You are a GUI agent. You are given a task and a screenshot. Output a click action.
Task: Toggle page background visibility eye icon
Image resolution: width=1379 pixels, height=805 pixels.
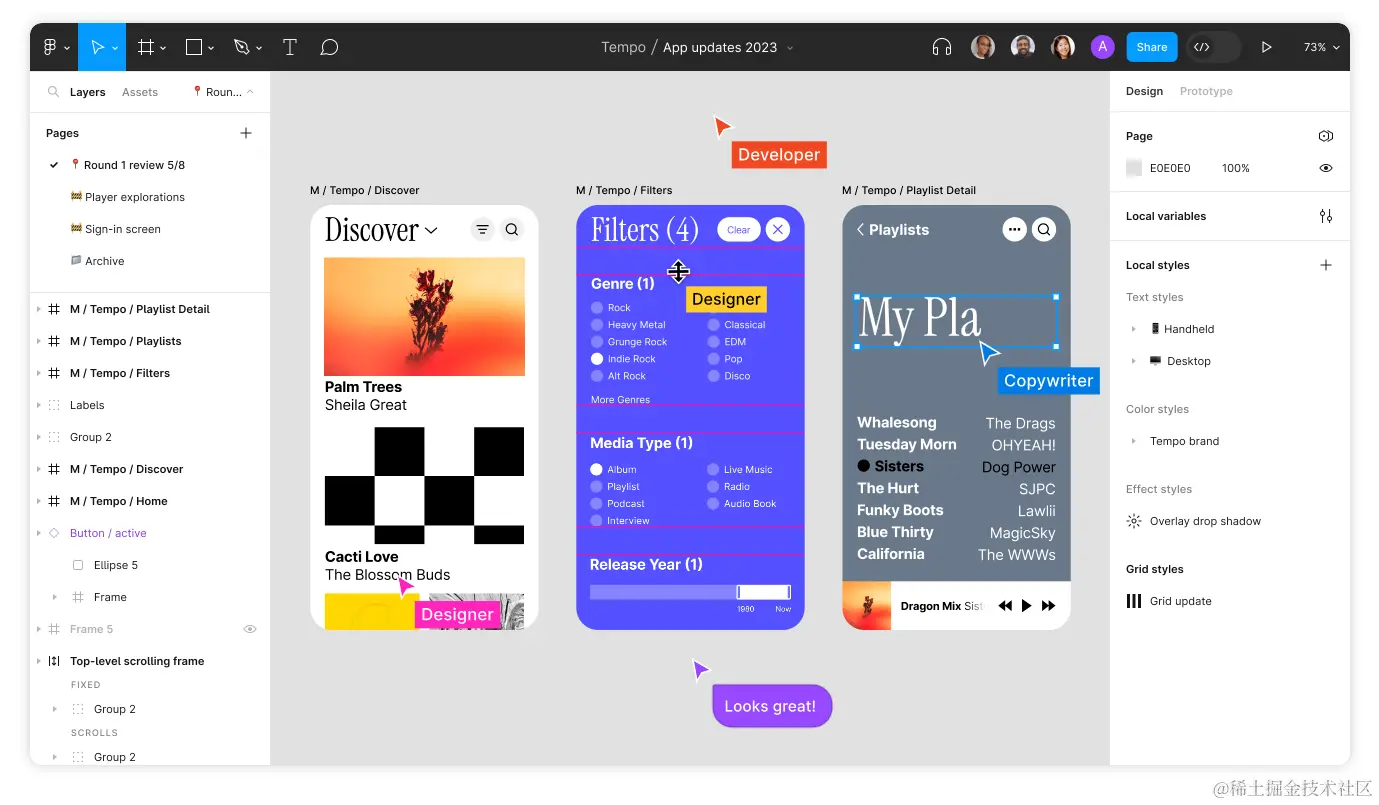coord(1326,168)
